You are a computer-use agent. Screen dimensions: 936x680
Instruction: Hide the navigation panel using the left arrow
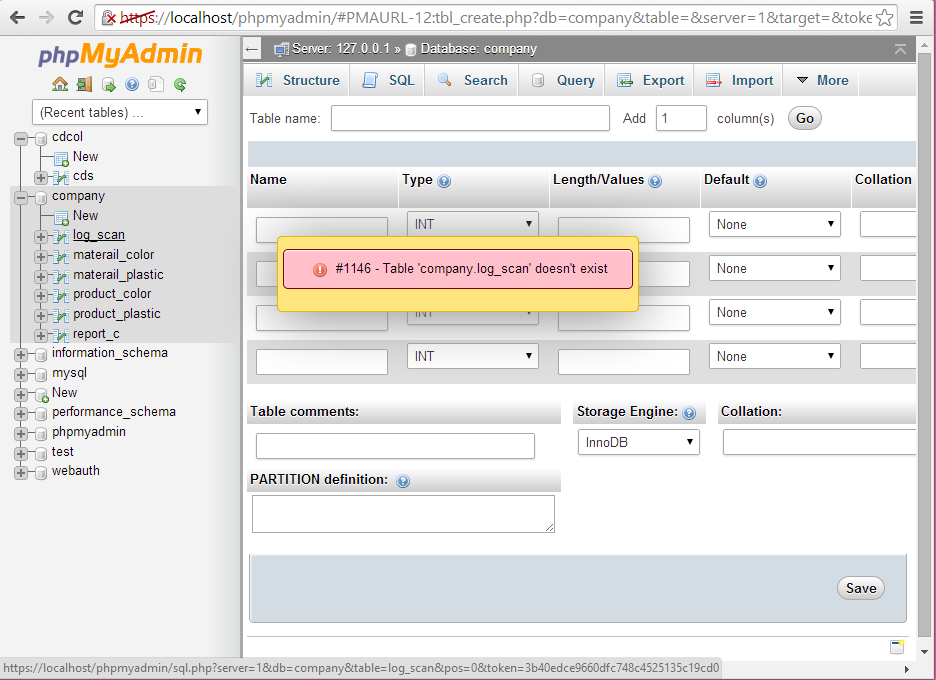250,48
